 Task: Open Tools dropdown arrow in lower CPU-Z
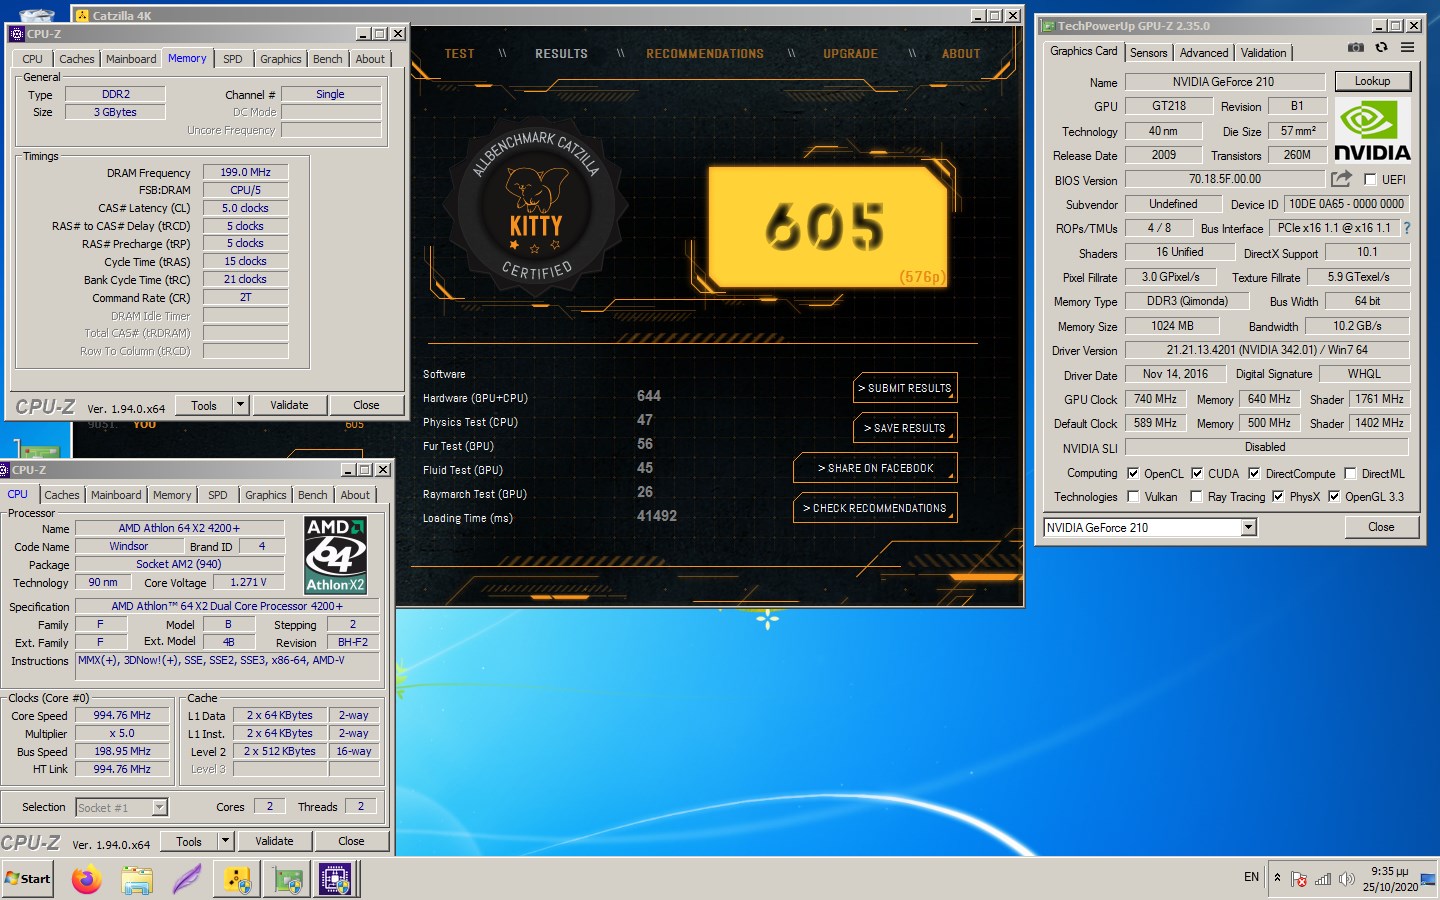coord(225,841)
